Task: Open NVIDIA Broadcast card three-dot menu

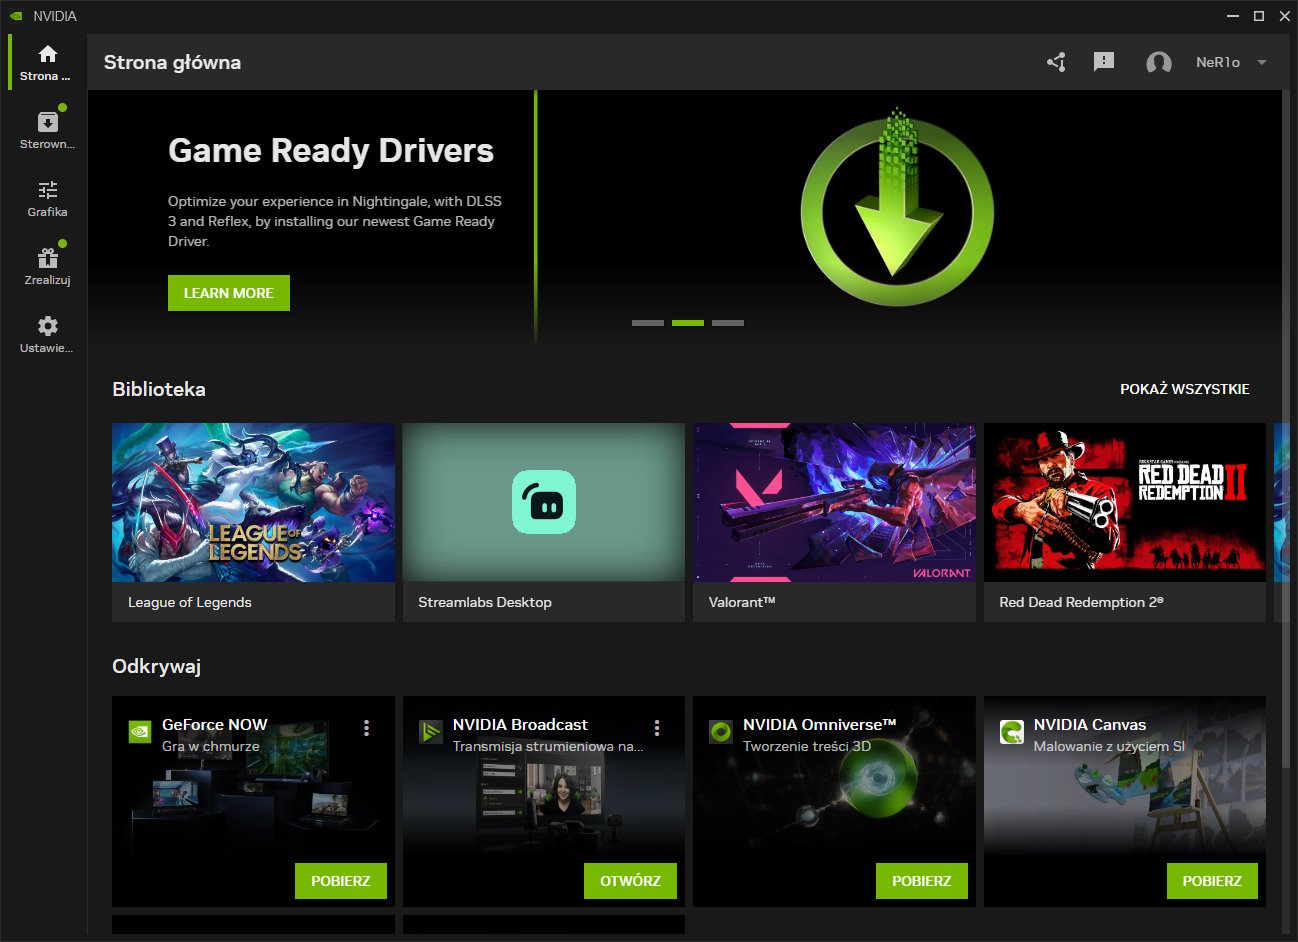Action: [657, 728]
